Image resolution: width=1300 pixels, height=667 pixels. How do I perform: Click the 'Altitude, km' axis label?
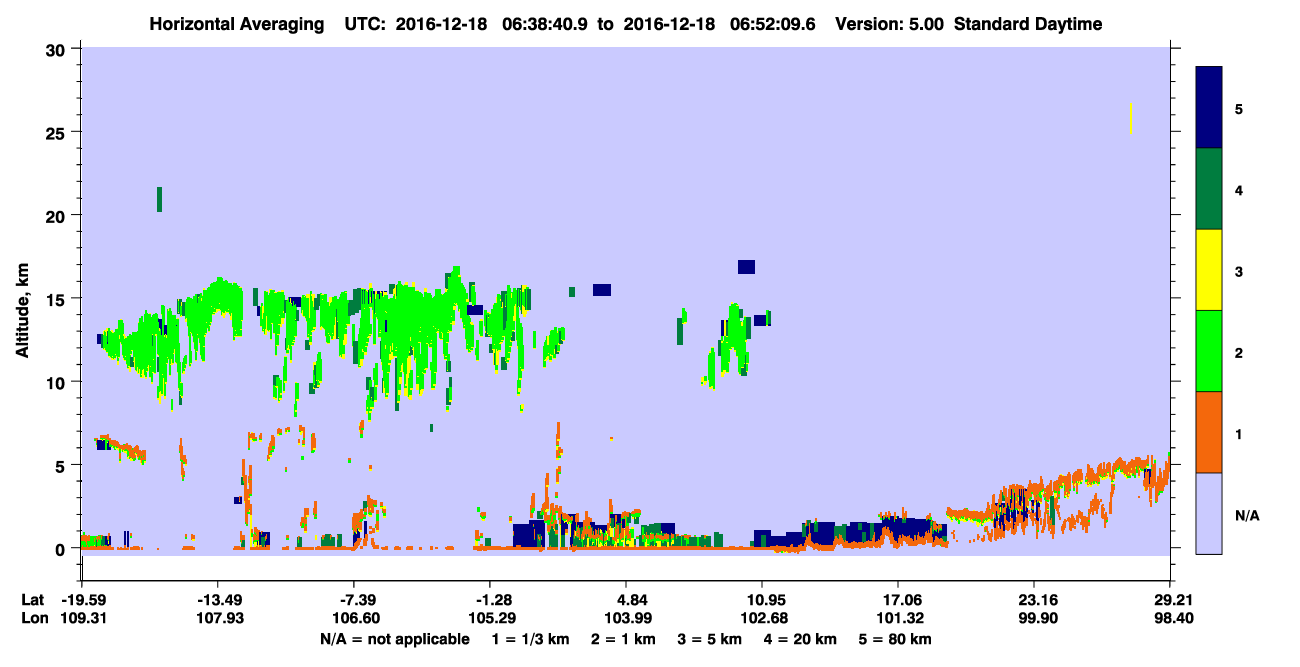[x=22, y=311]
